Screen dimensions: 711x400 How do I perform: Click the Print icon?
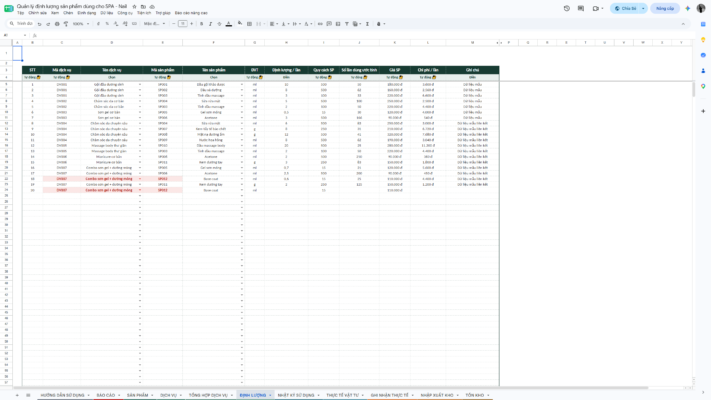[57, 24]
